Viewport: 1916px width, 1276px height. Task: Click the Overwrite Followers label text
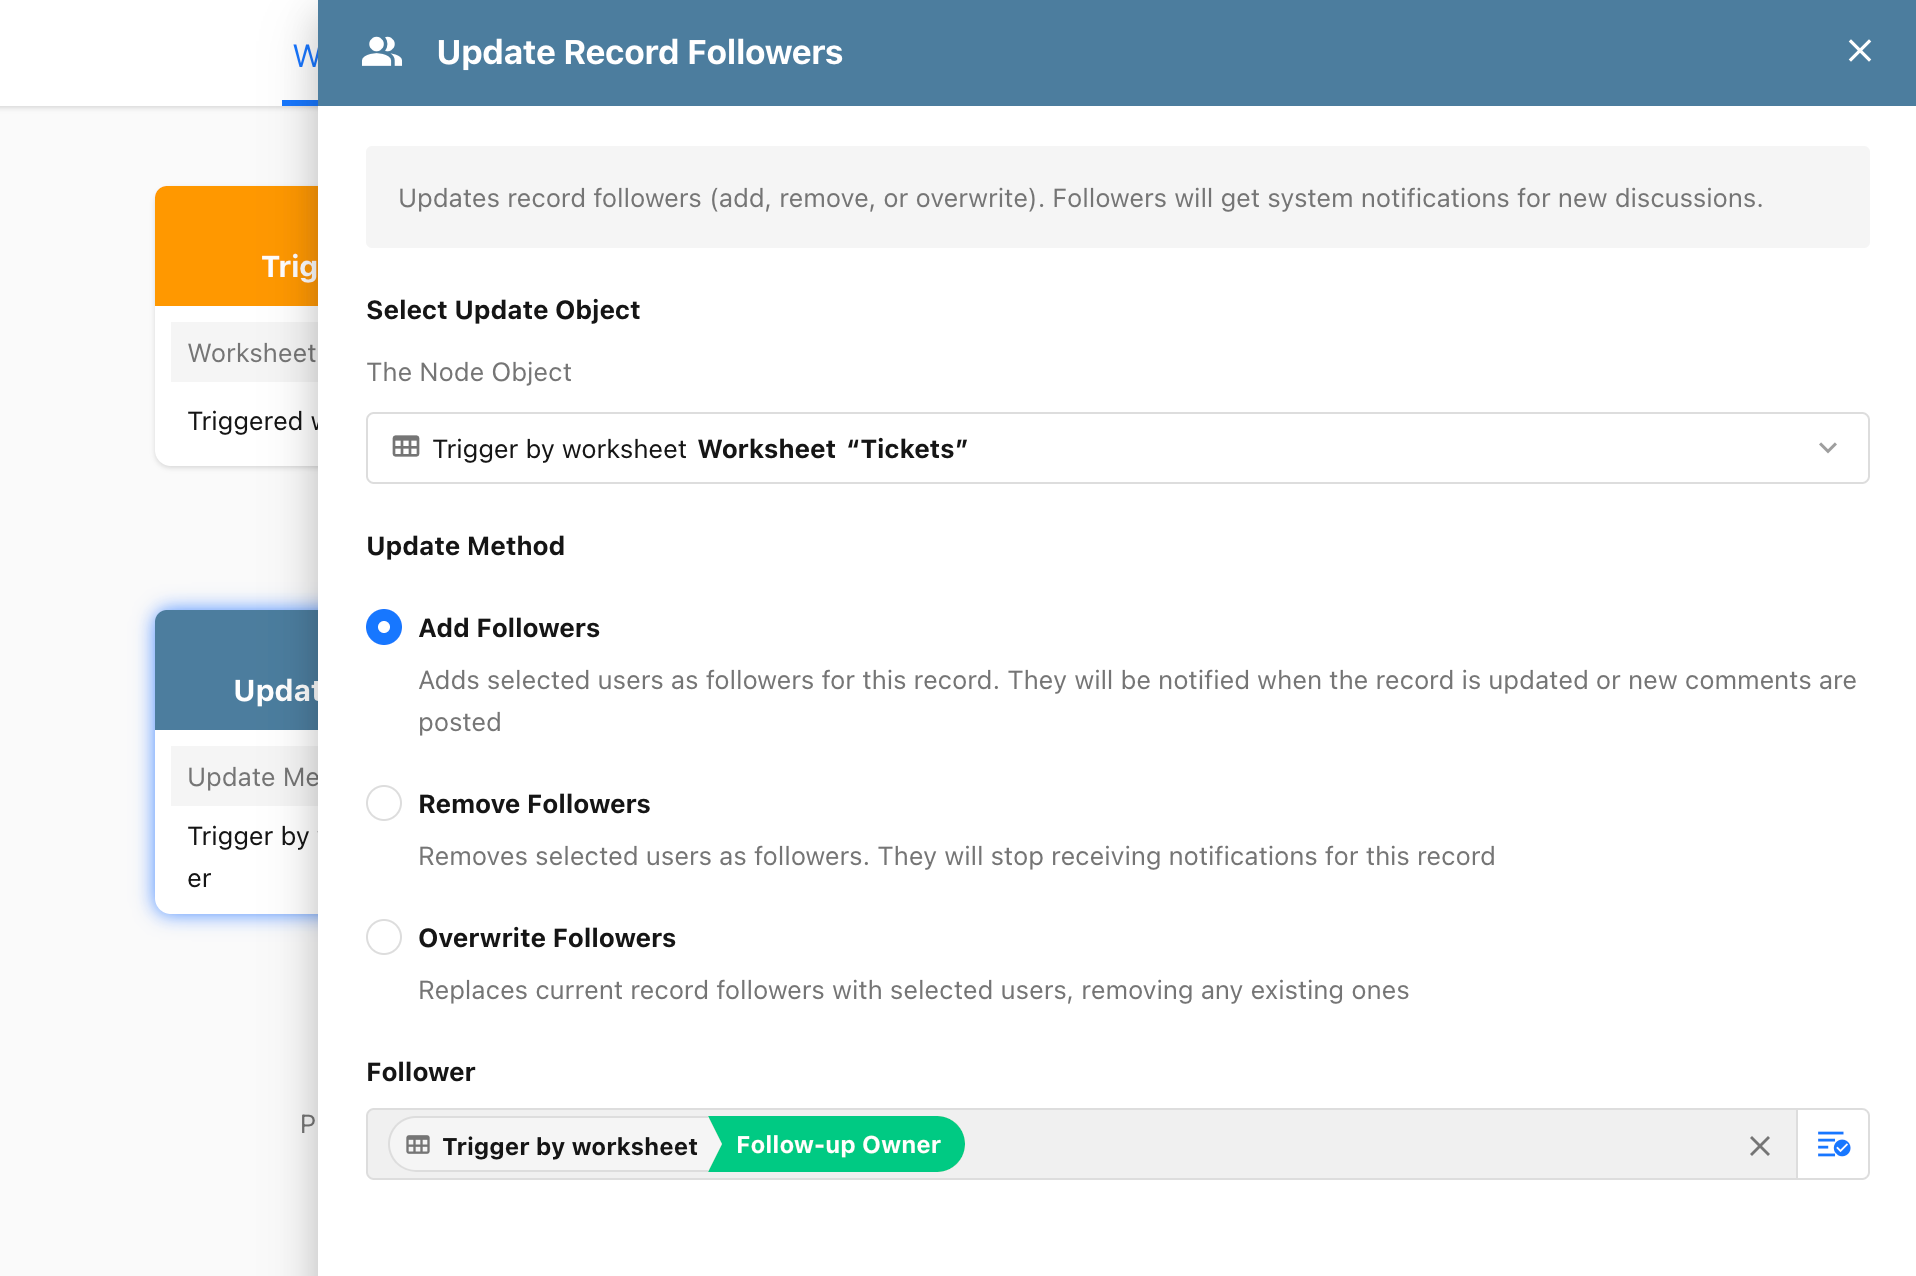tap(547, 938)
